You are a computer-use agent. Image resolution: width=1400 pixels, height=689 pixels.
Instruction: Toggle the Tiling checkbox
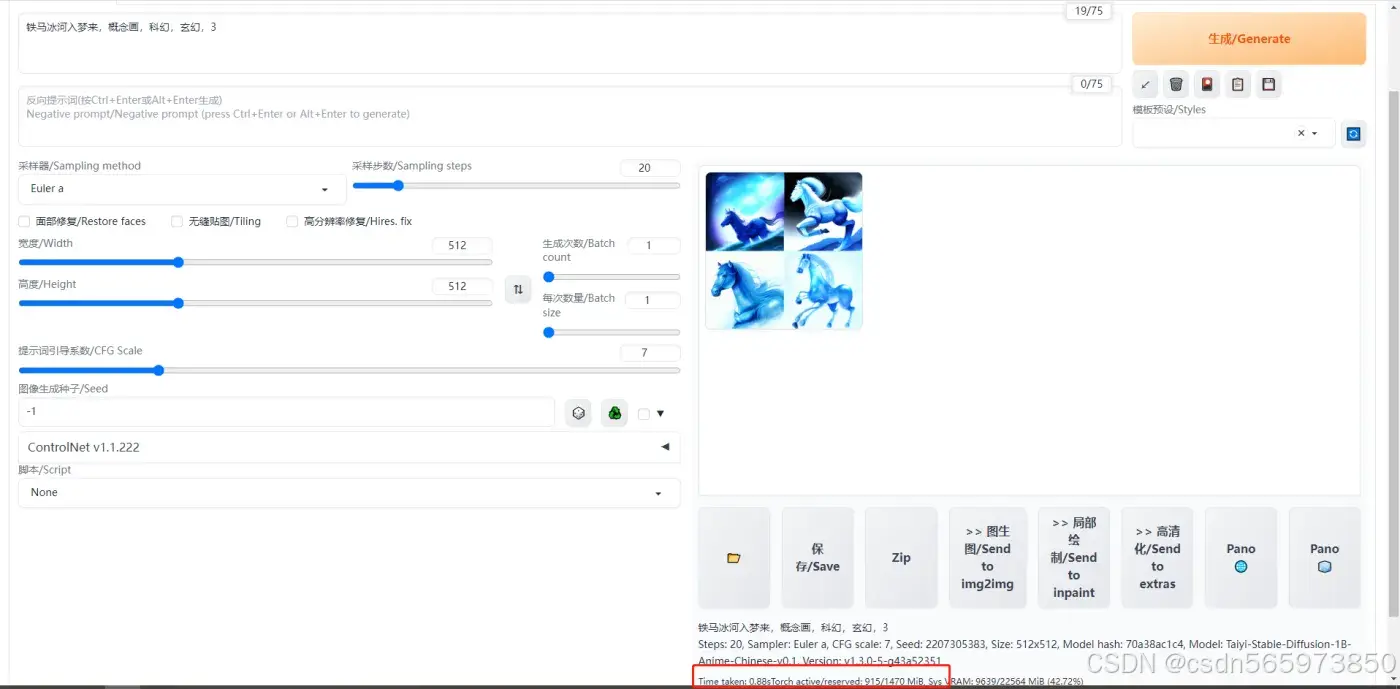[177, 221]
